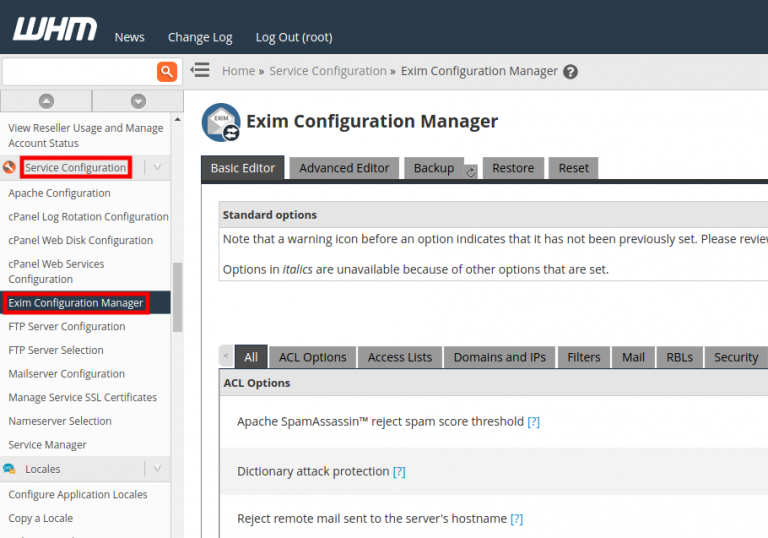
Task: Open cPanel Web Services Configuration
Action: (x=56, y=271)
